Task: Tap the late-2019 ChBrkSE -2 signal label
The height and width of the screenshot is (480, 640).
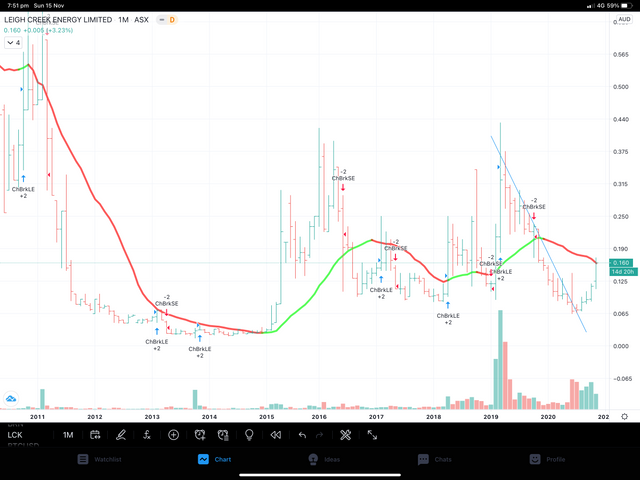Action: (534, 203)
